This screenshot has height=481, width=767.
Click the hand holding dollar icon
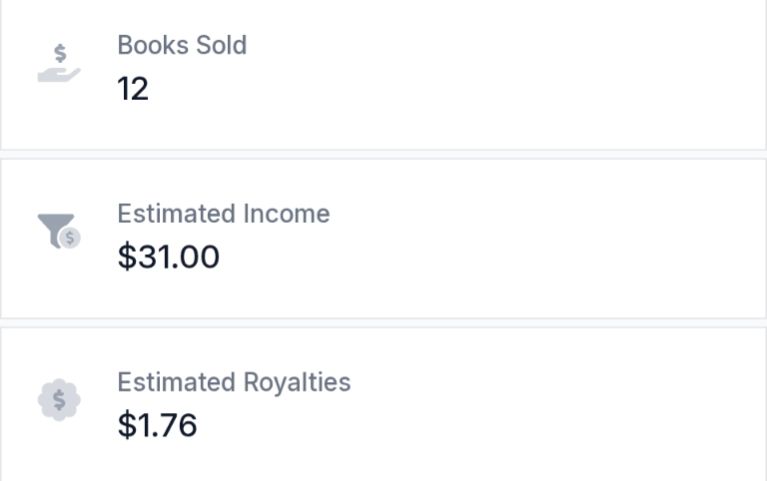(x=59, y=63)
